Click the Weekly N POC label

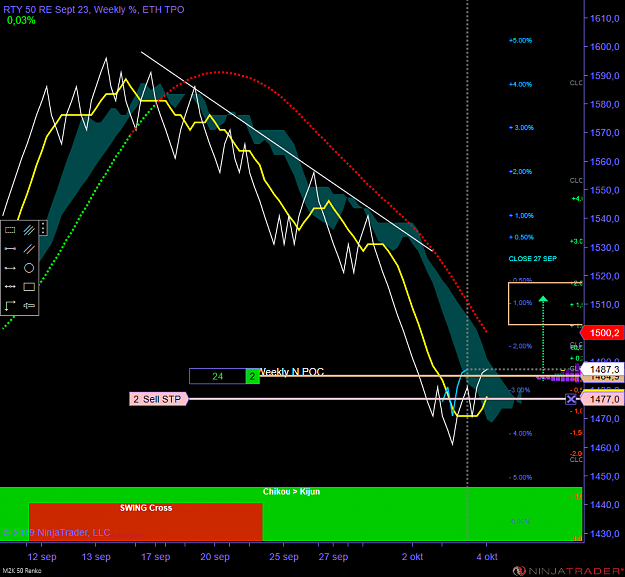(x=292, y=371)
